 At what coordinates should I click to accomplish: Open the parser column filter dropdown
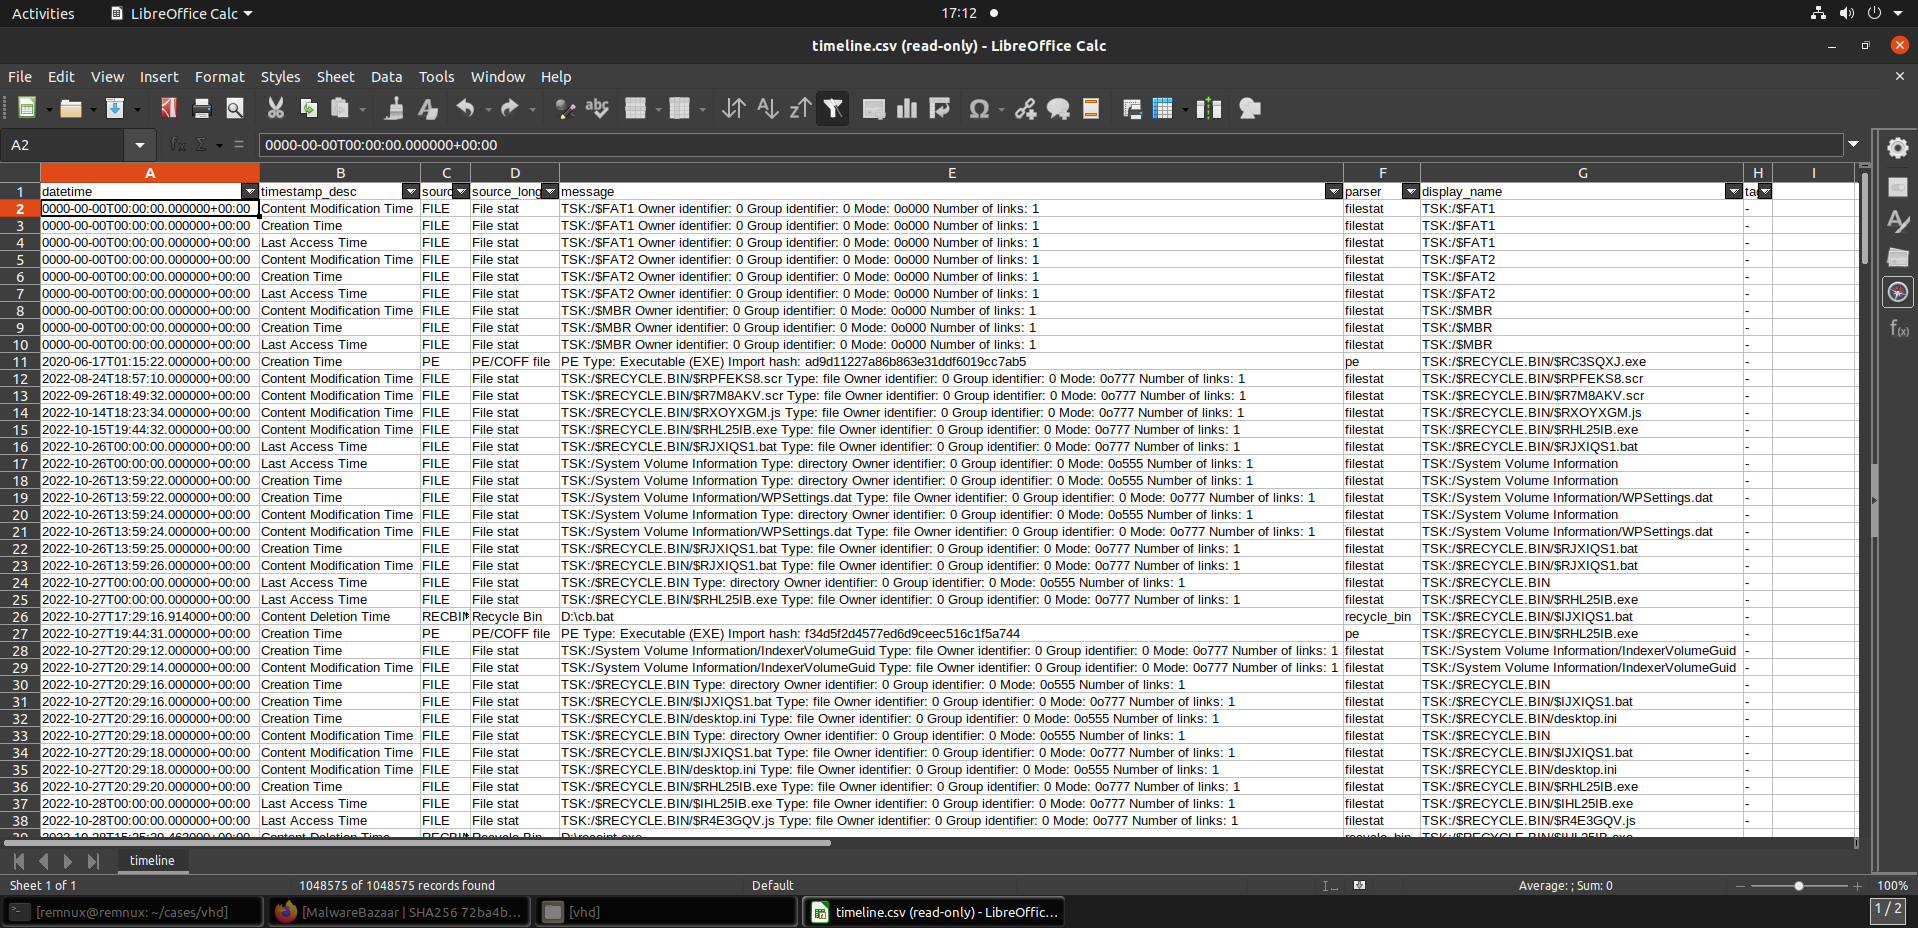click(1410, 191)
